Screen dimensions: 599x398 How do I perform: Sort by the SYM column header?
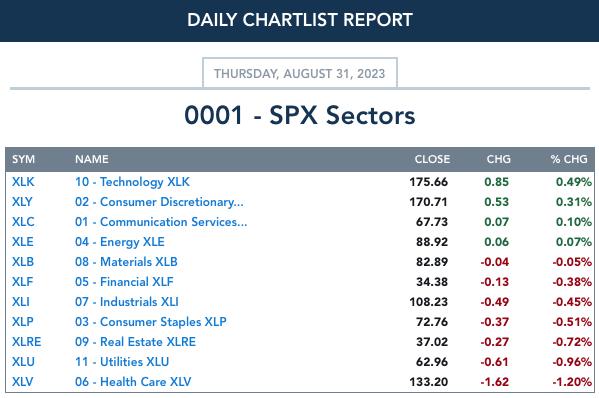click(x=23, y=159)
